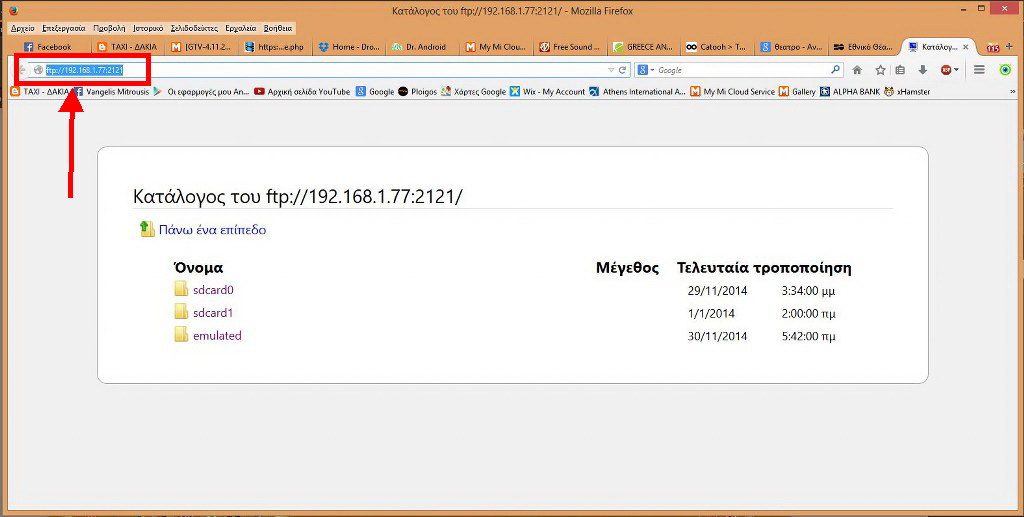Open the Downloads arrow icon

[x=922, y=70]
